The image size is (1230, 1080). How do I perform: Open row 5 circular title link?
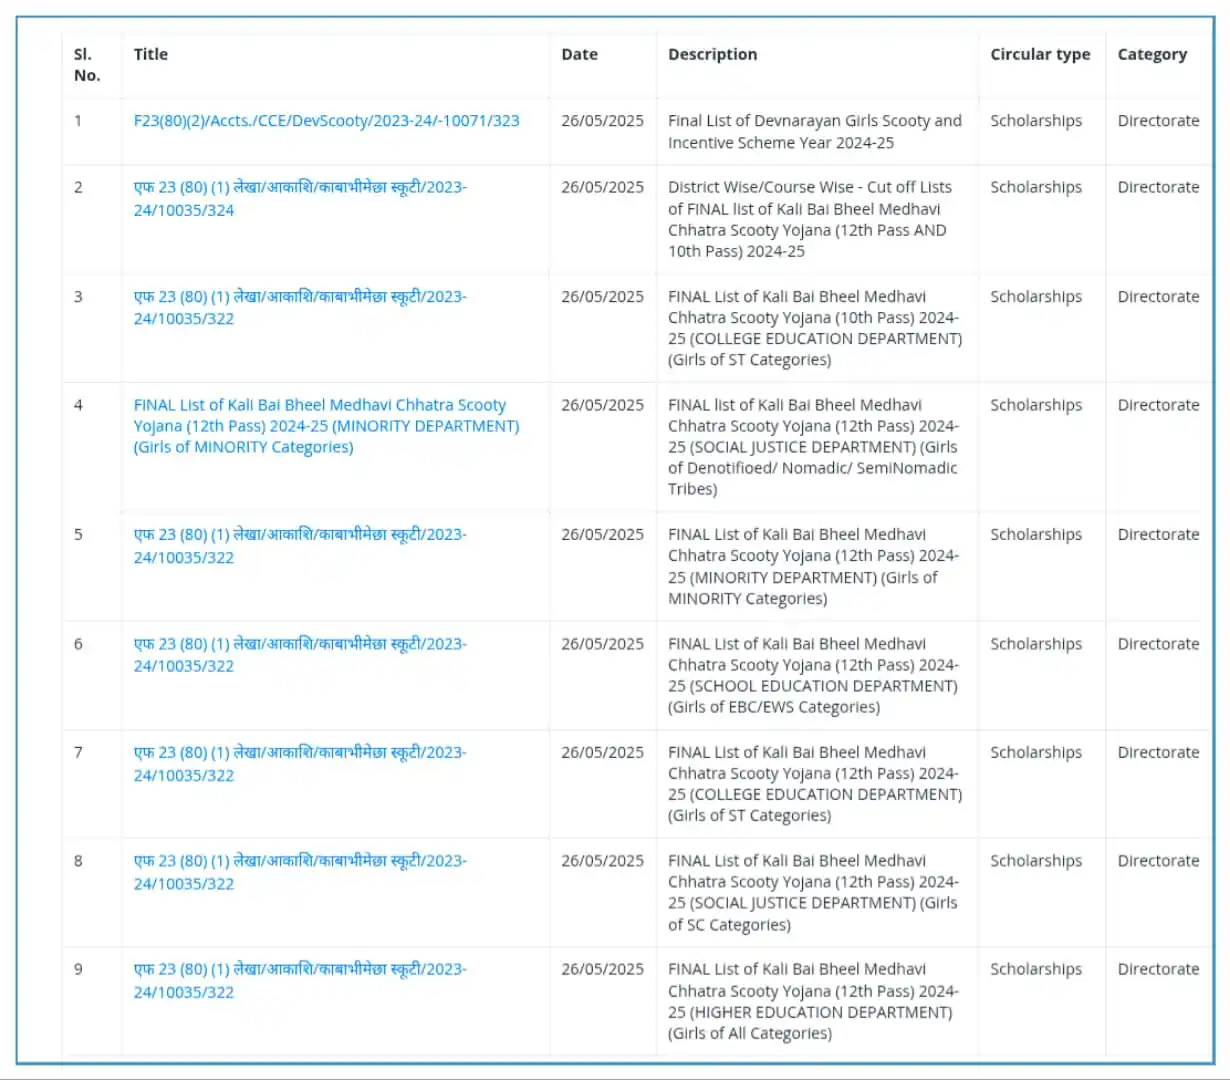tap(300, 546)
